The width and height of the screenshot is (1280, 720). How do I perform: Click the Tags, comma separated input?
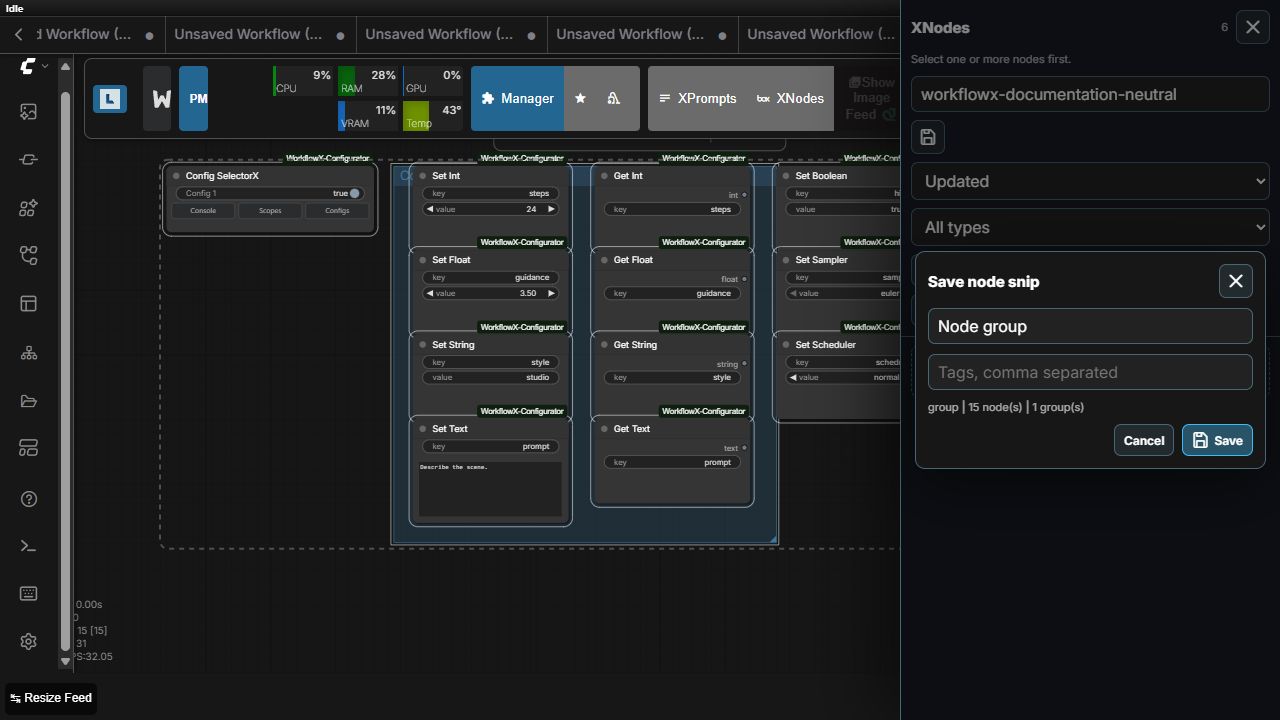coord(1090,372)
